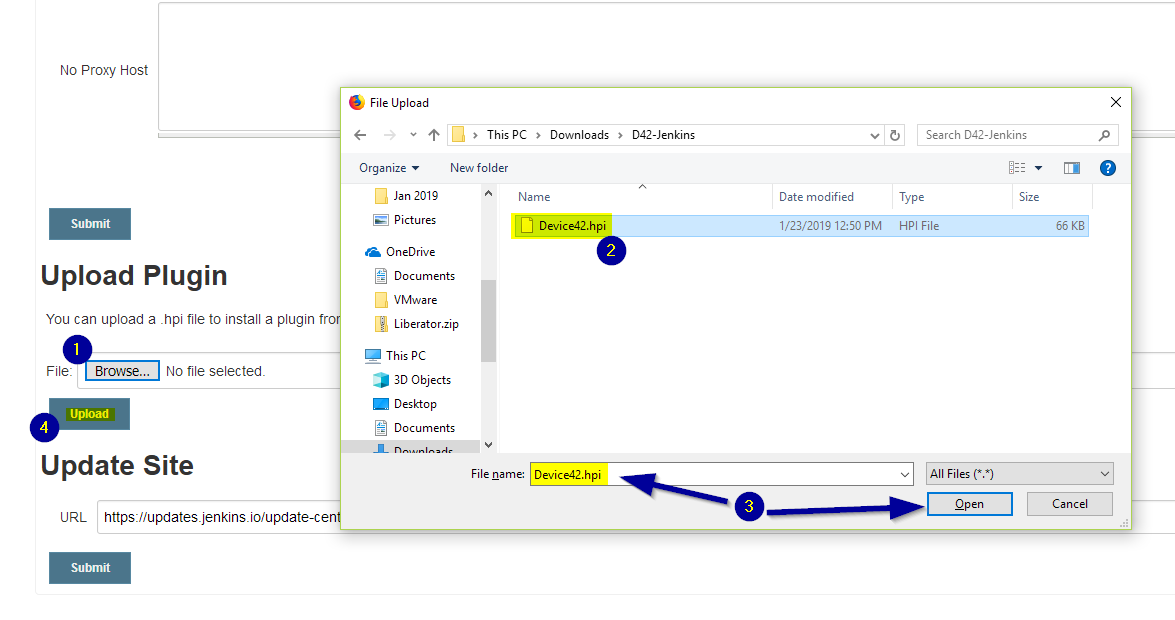Click Browse to choose a plugin file
This screenshot has width=1175, height=620.
(121, 370)
